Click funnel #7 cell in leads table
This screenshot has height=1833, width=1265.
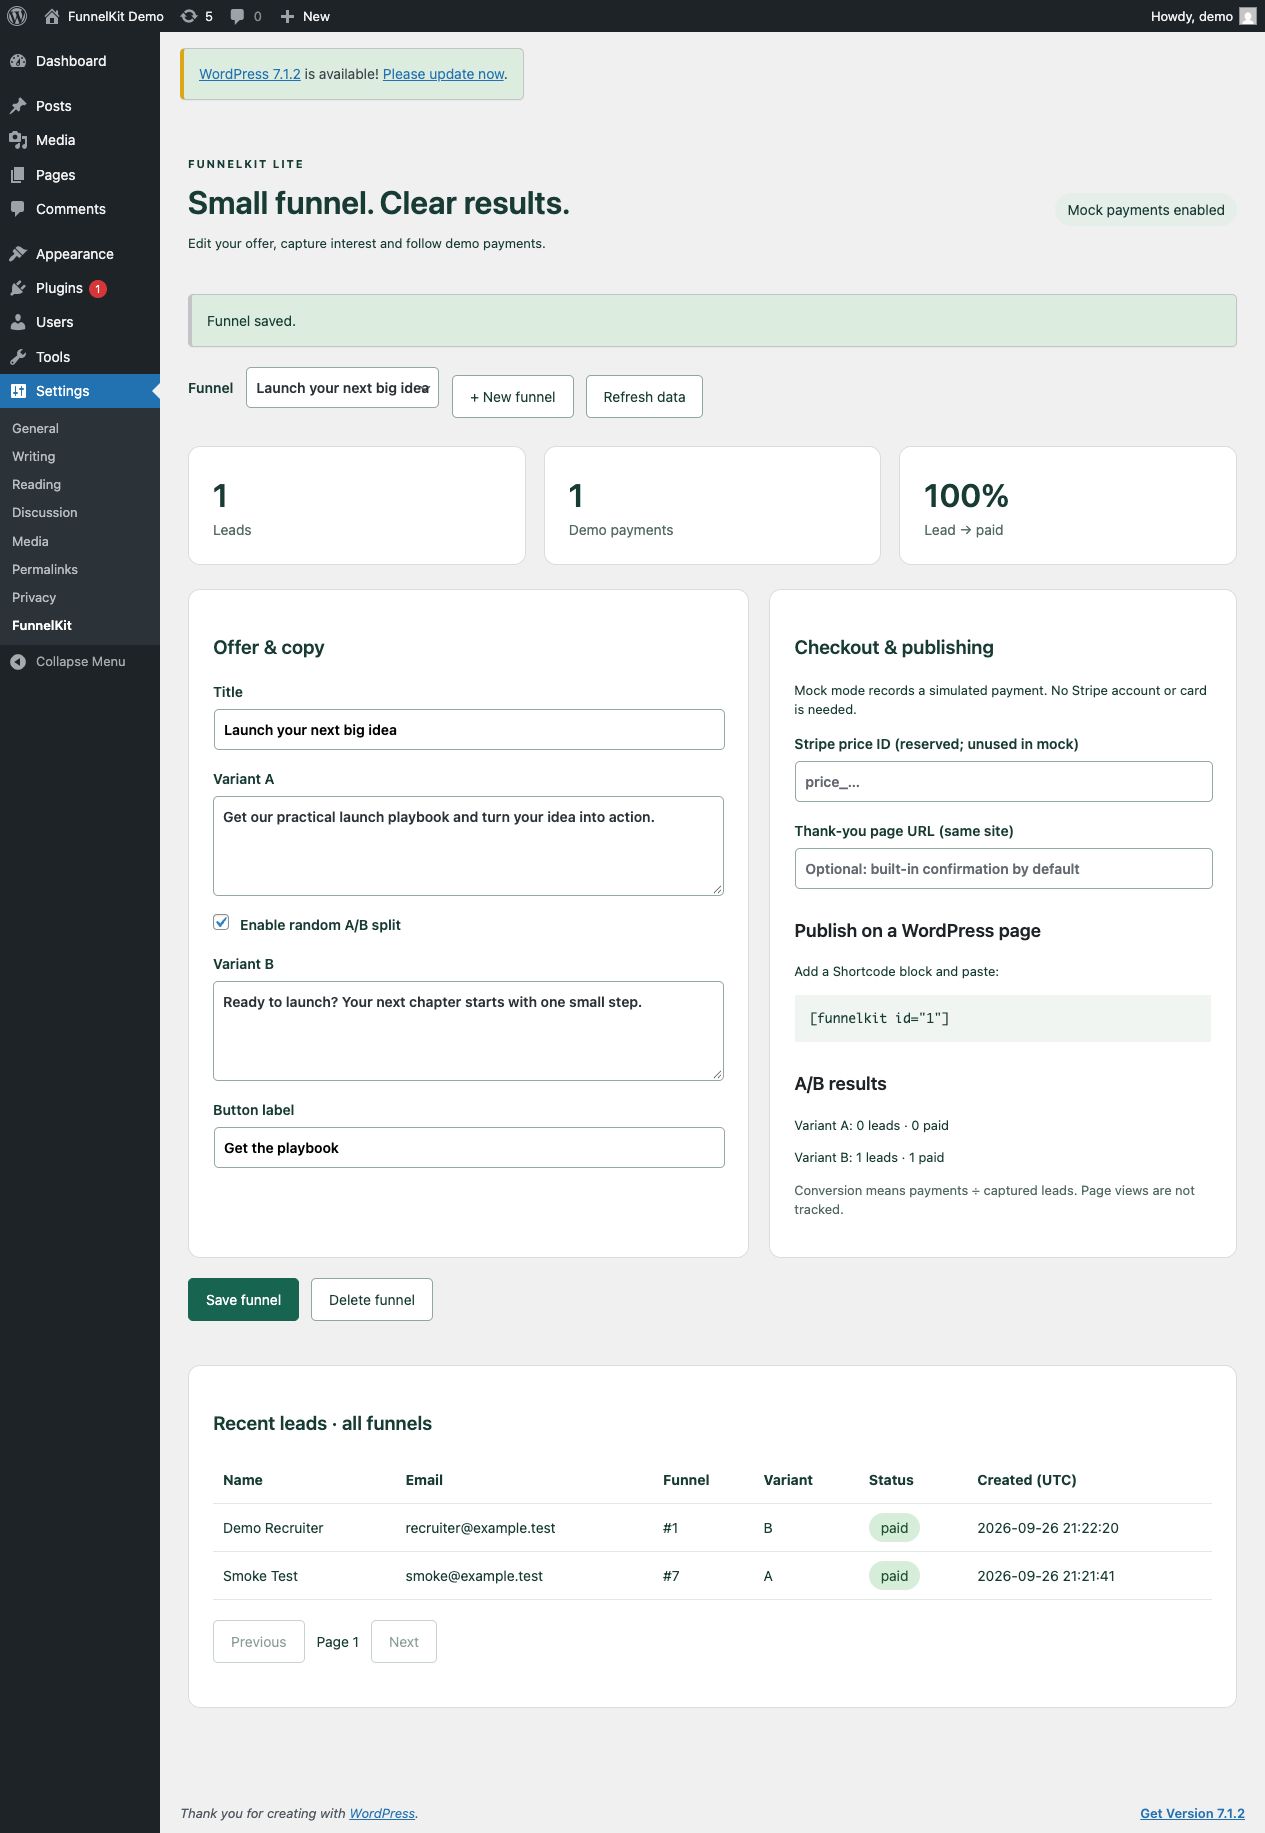(x=671, y=1576)
